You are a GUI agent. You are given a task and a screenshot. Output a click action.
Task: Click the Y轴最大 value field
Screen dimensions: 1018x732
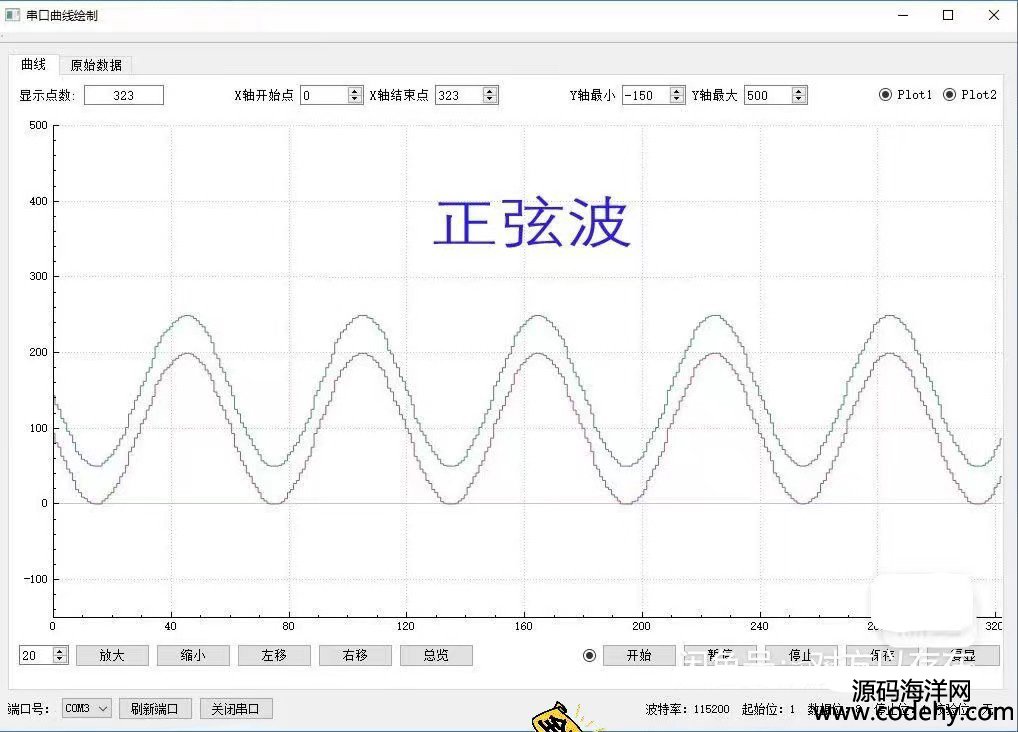click(x=768, y=95)
